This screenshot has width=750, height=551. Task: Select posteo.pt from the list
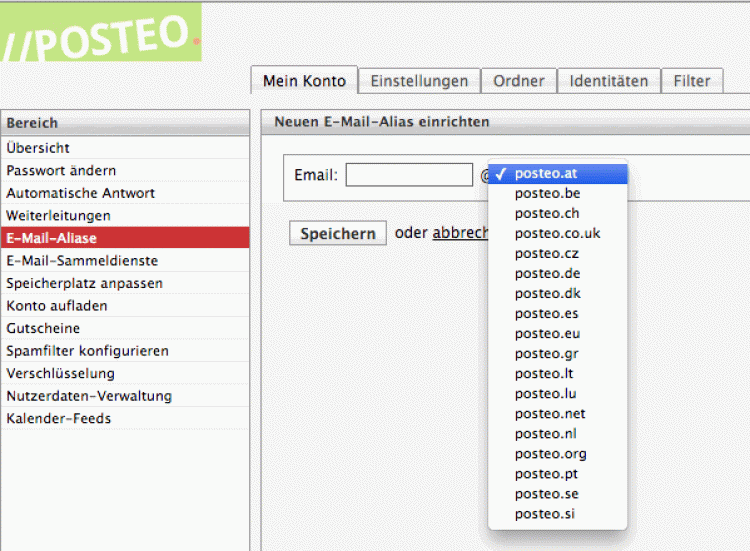pyautogui.click(x=558, y=474)
